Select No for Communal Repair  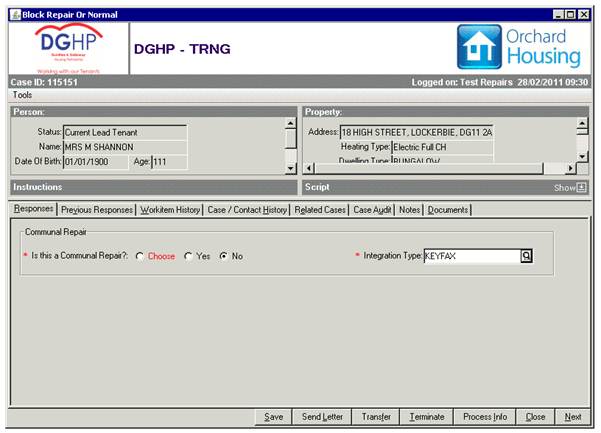[x=223, y=256]
